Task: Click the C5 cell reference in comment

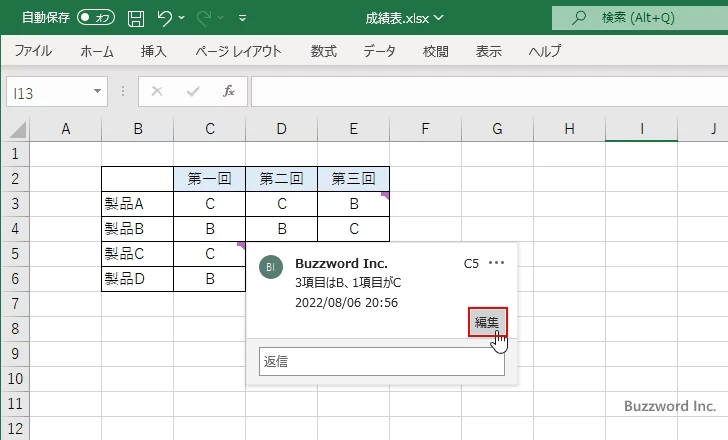Action: click(x=471, y=264)
